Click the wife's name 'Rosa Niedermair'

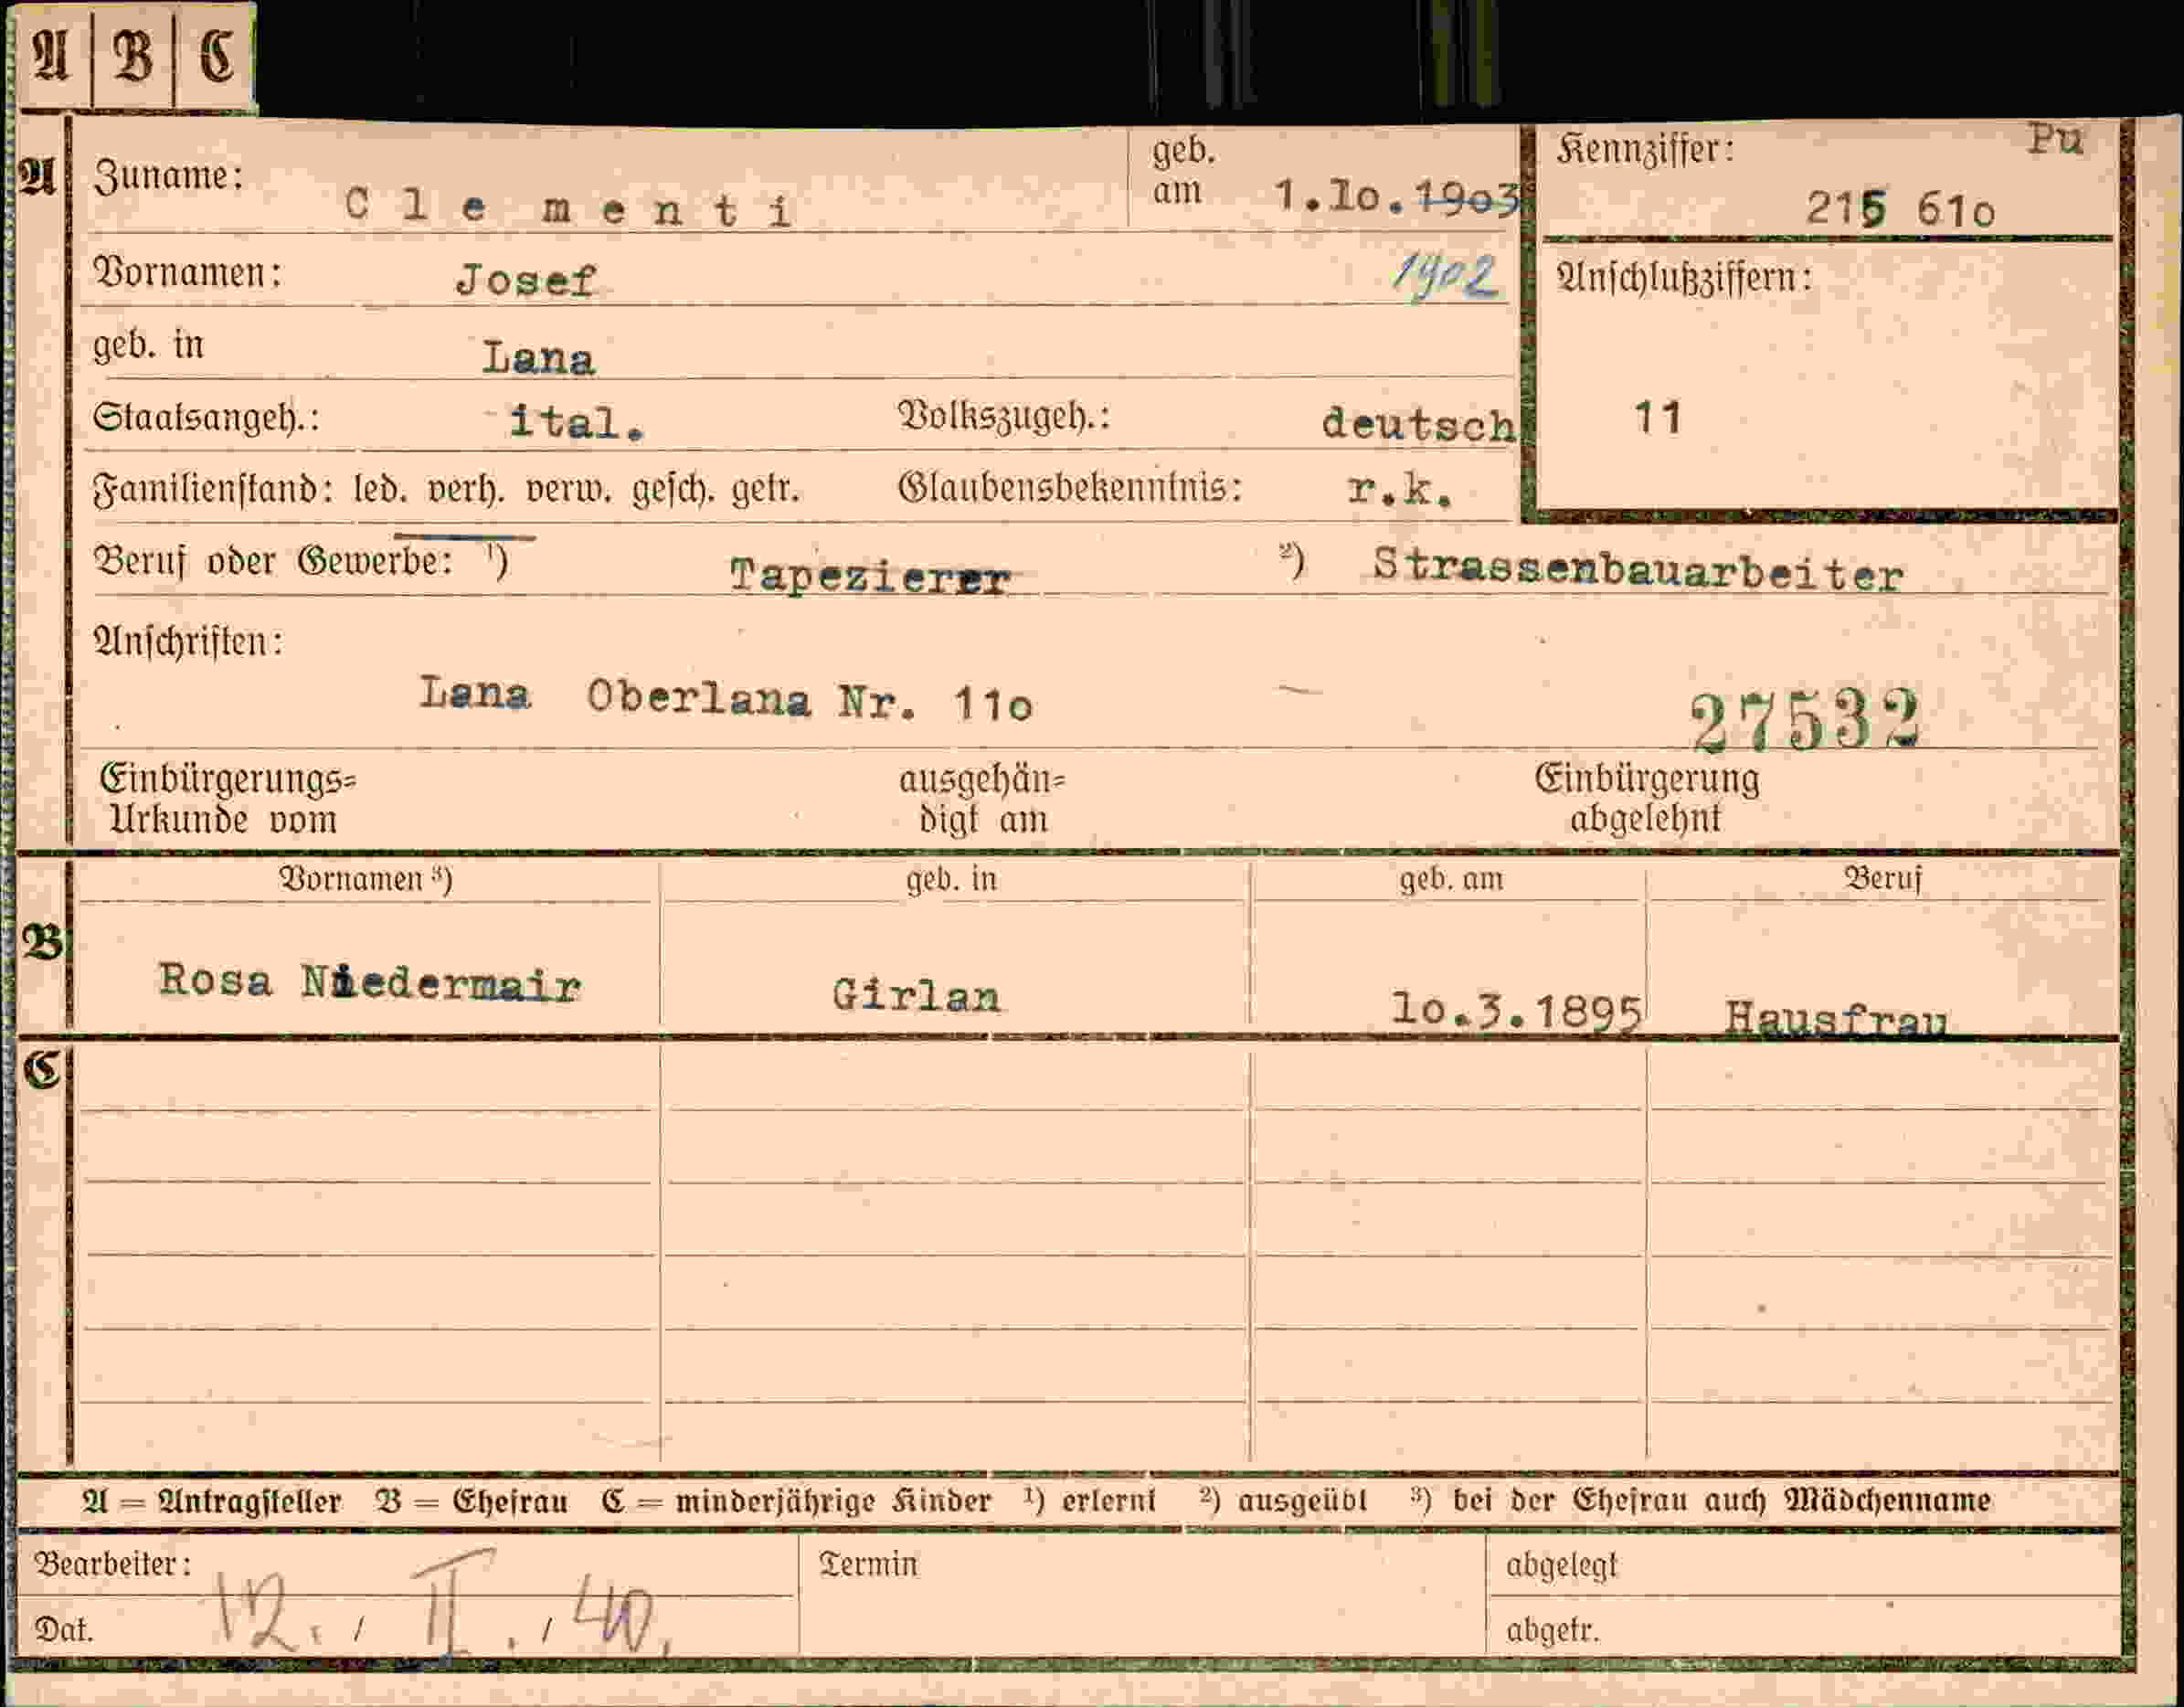[370, 983]
